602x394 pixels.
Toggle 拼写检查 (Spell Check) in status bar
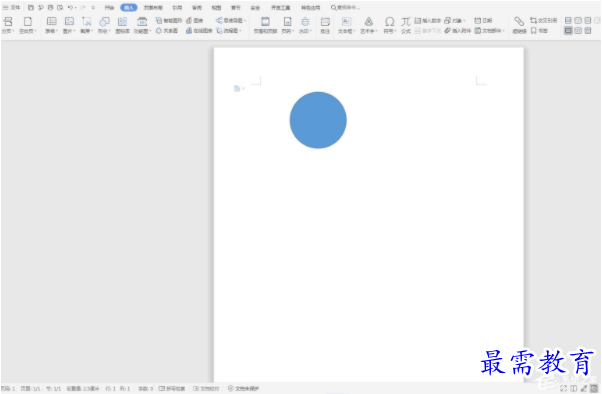pos(172,389)
